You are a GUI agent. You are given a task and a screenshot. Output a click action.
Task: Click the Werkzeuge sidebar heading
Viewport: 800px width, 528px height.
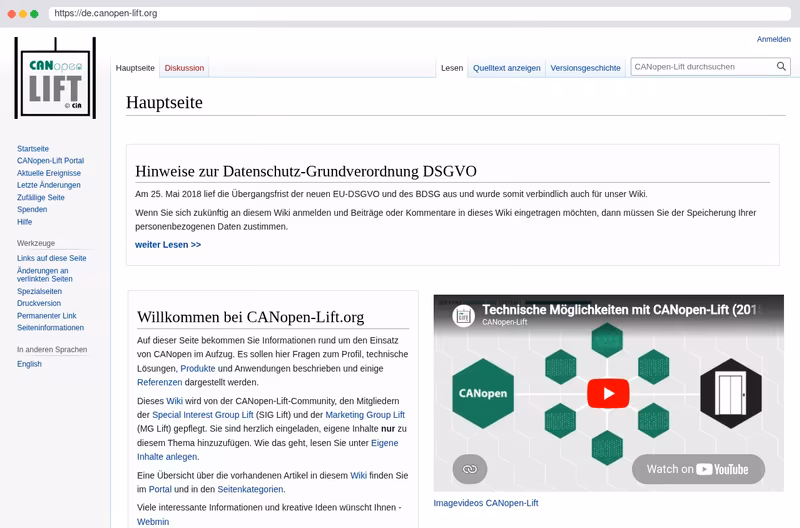36,243
